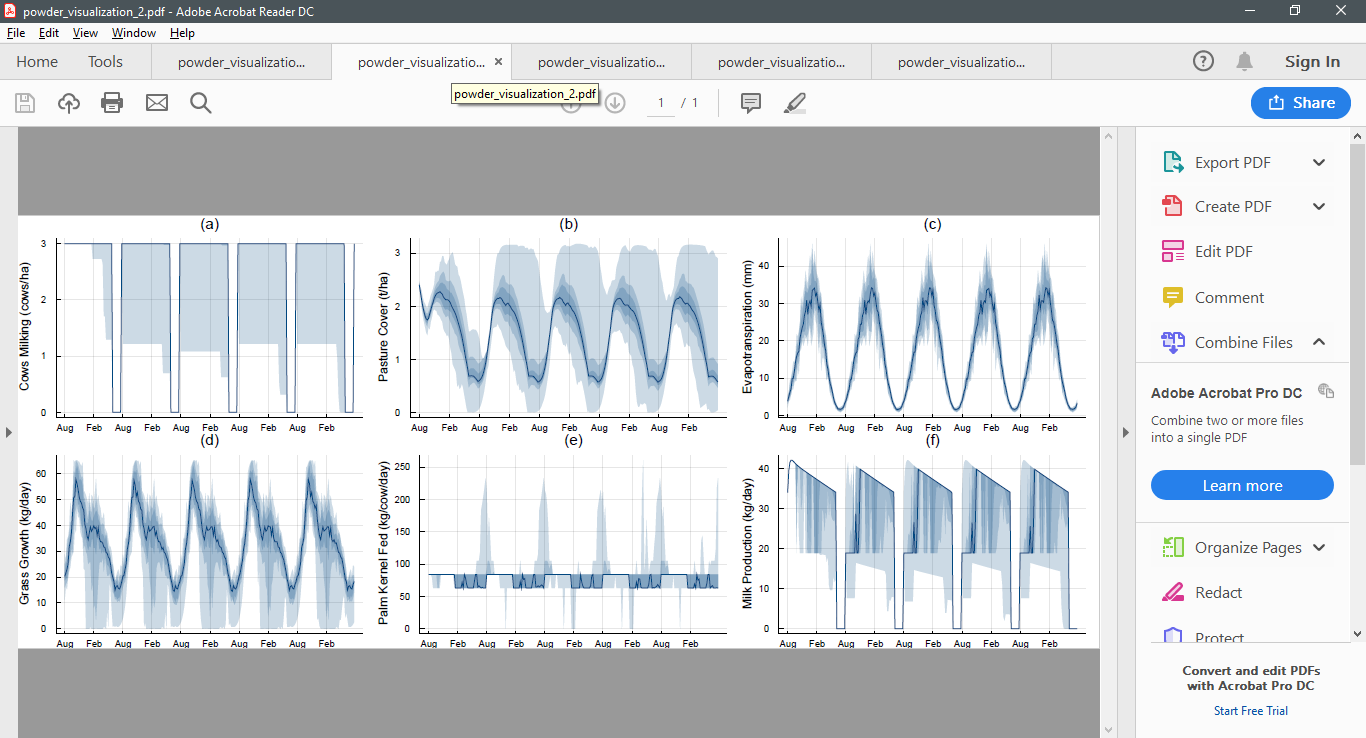The width and height of the screenshot is (1366, 738).
Task: Switch to the Home tab
Action: 37,62
